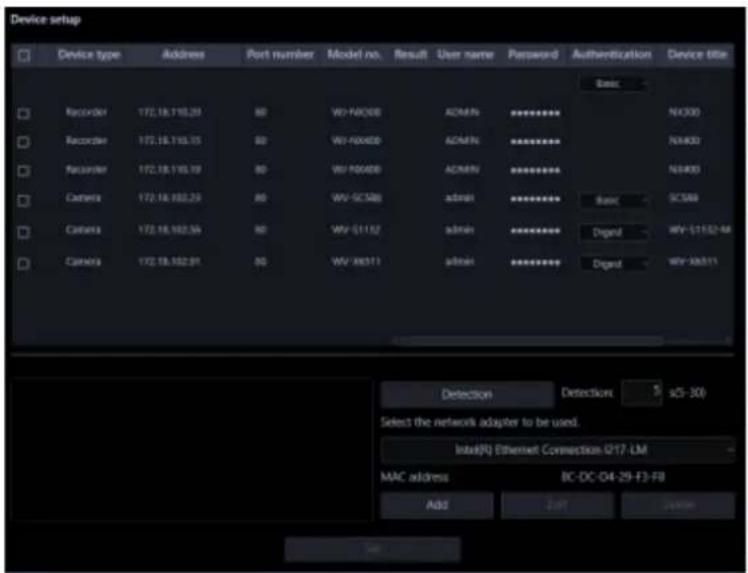Click the password field in the NX300 row
The height and width of the screenshot is (573, 748).
pyautogui.click(x=535, y=114)
